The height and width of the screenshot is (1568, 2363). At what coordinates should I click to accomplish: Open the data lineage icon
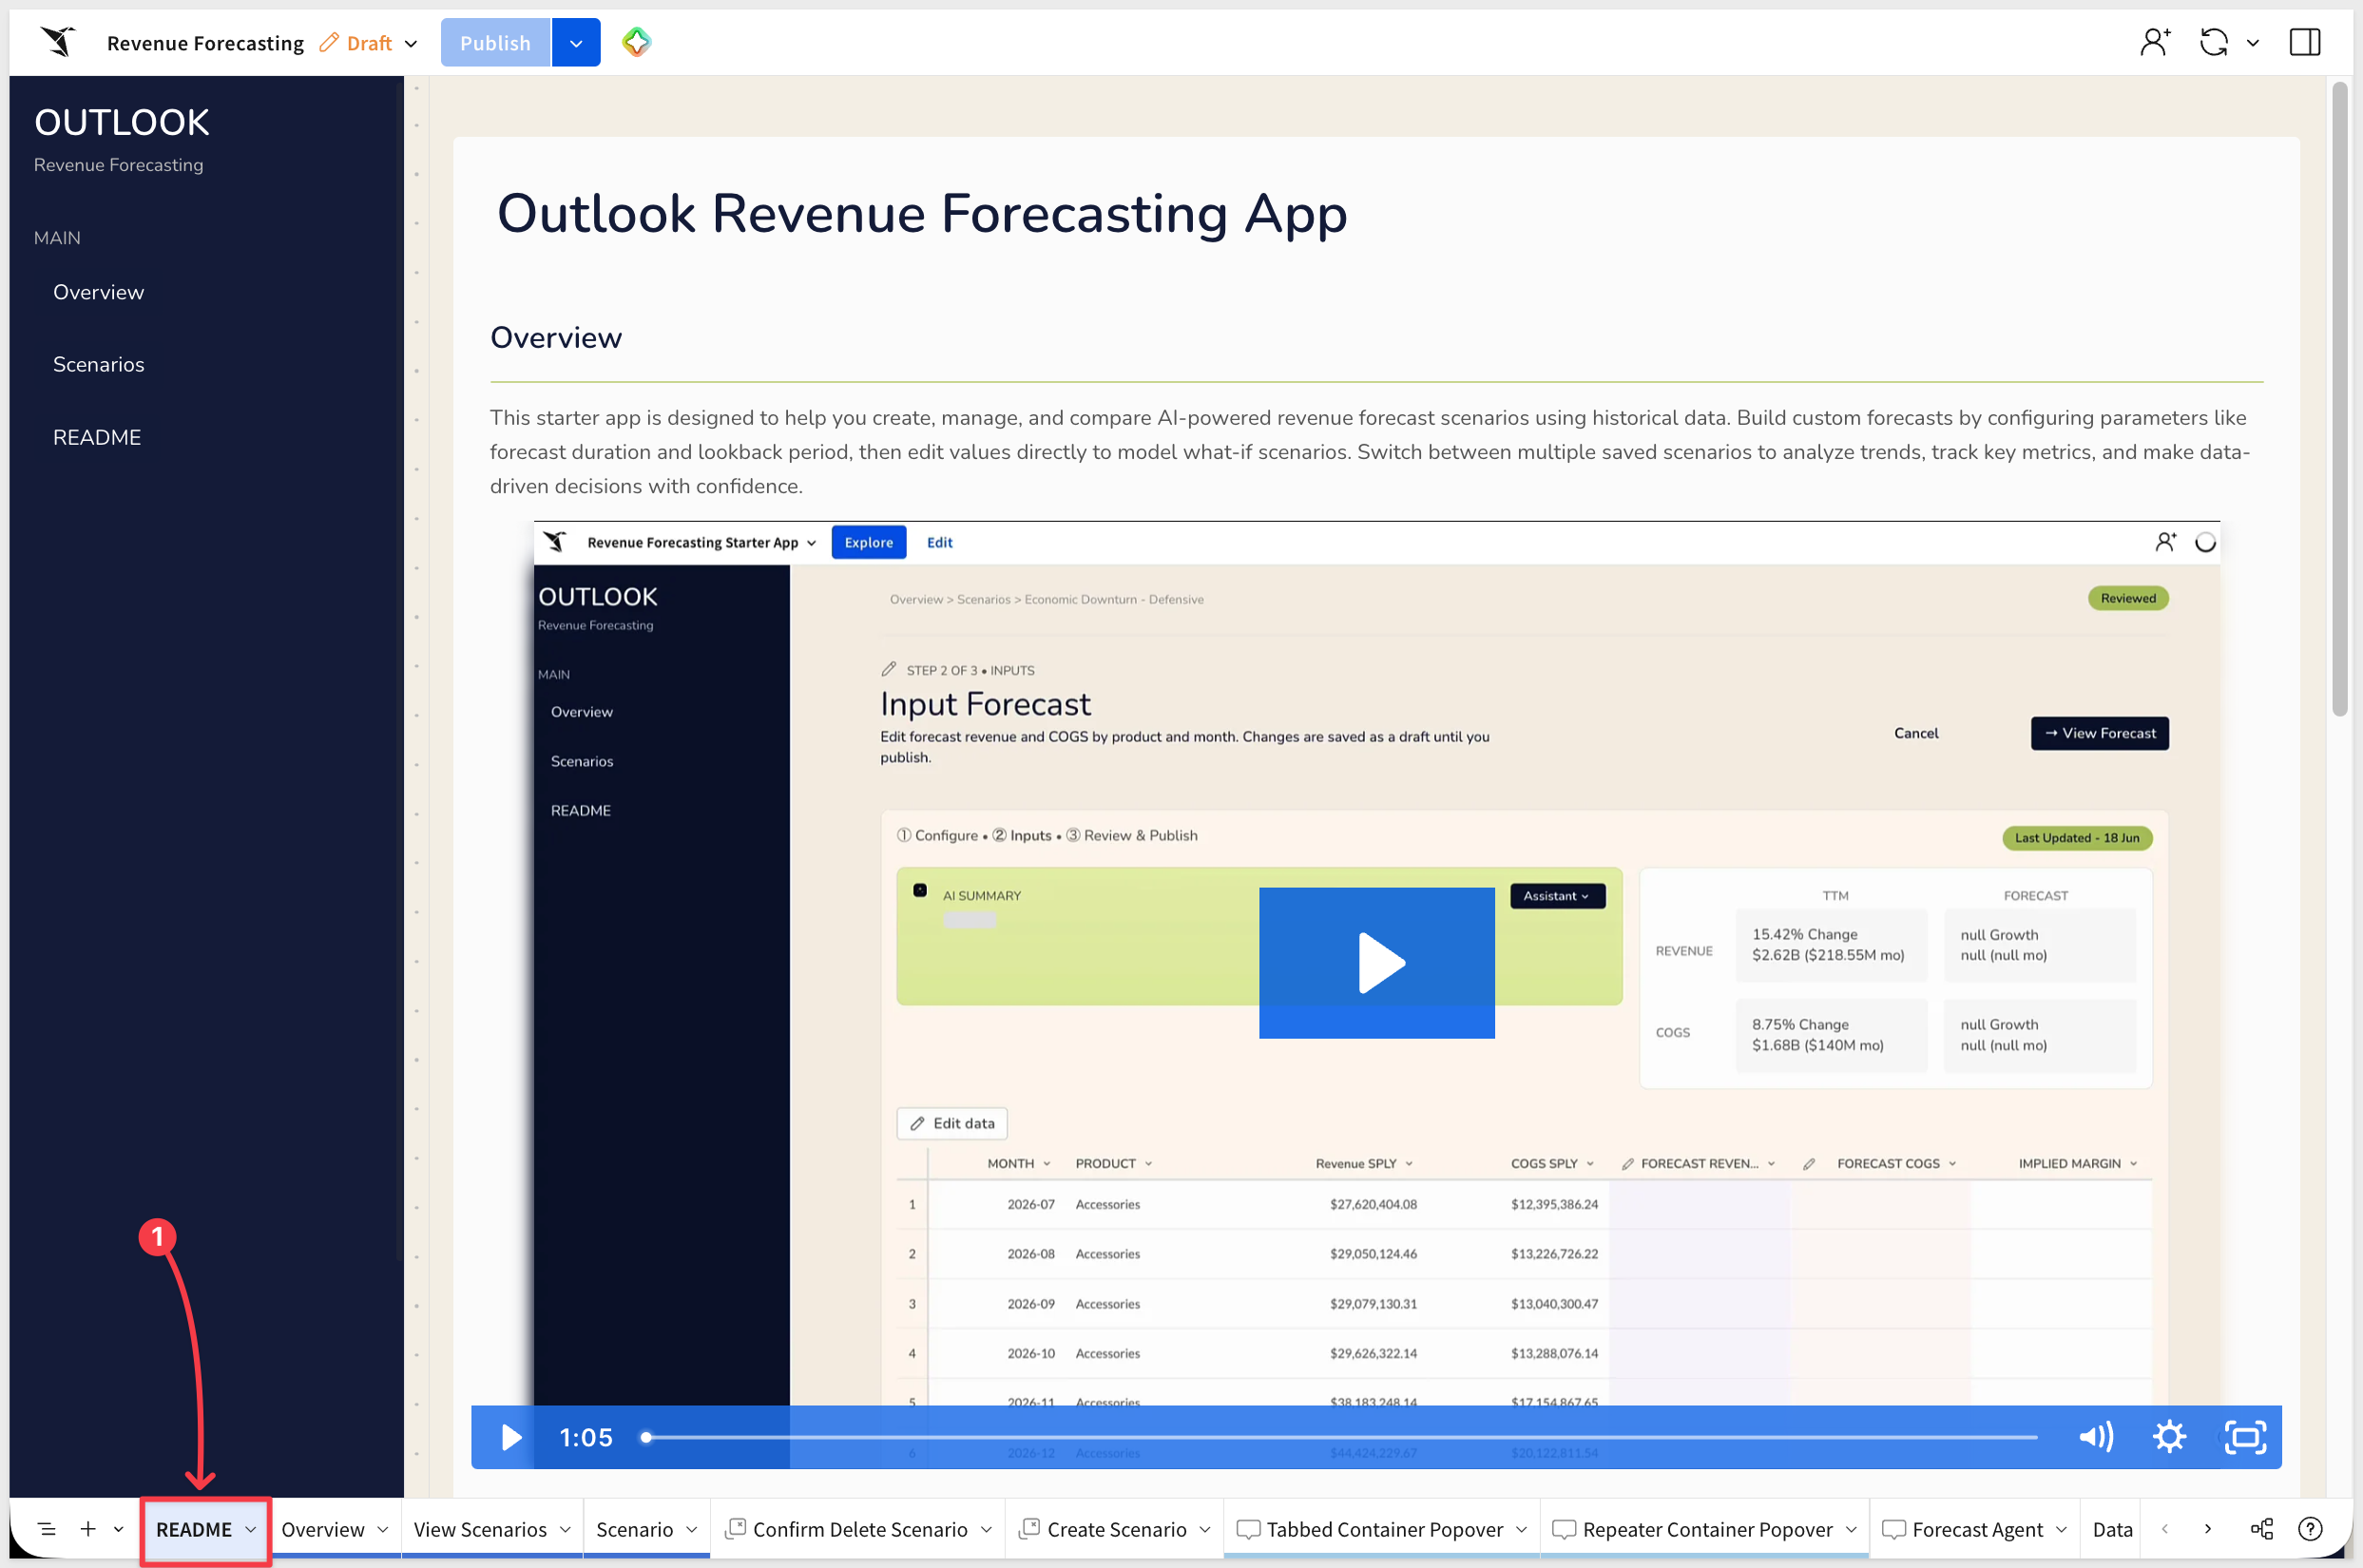tap(2262, 1529)
